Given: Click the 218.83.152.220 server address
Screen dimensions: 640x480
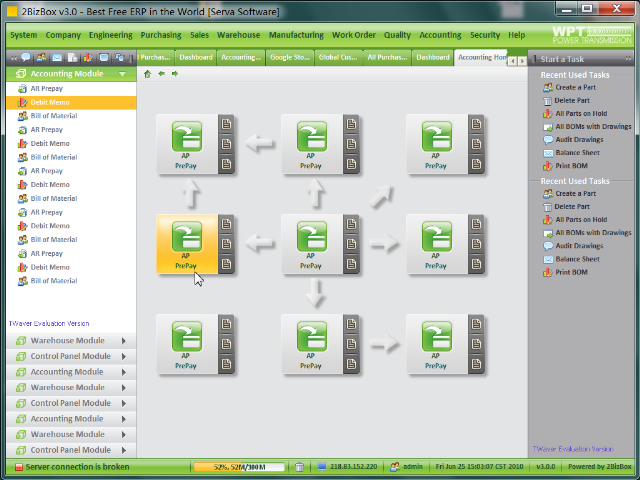Looking at the screenshot, I should pyautogui.click(x=353, y=467).
